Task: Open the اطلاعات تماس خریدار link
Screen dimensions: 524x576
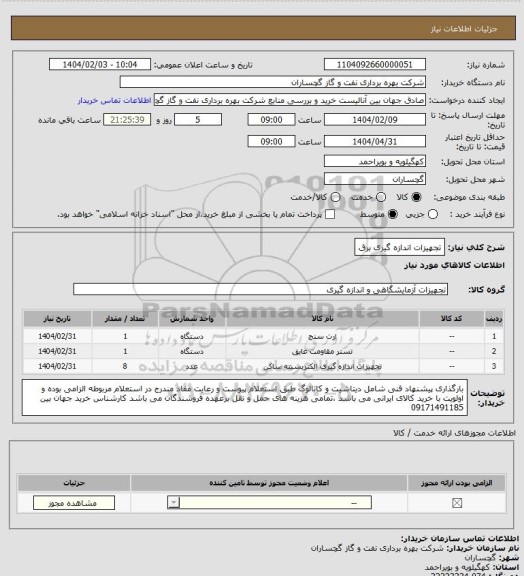Action: 115,100
